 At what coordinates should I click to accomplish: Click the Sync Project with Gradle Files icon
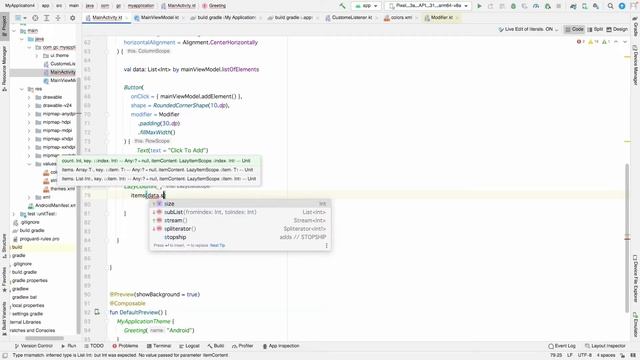[x=573, y=6]
